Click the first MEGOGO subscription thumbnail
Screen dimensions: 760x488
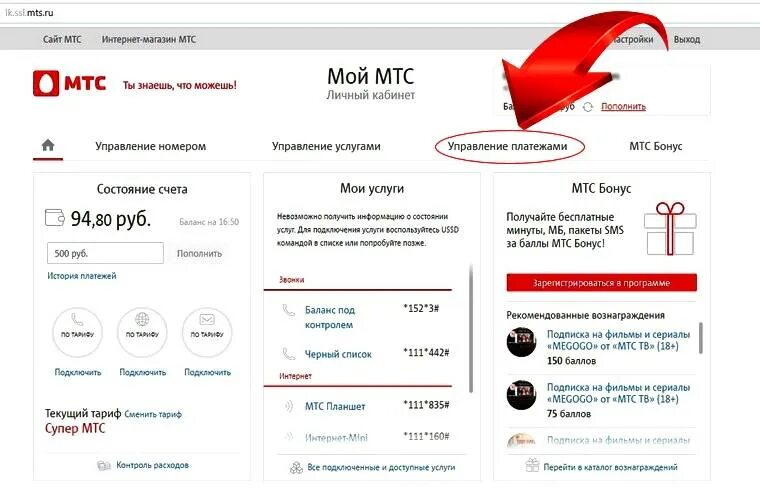point(522,342)
